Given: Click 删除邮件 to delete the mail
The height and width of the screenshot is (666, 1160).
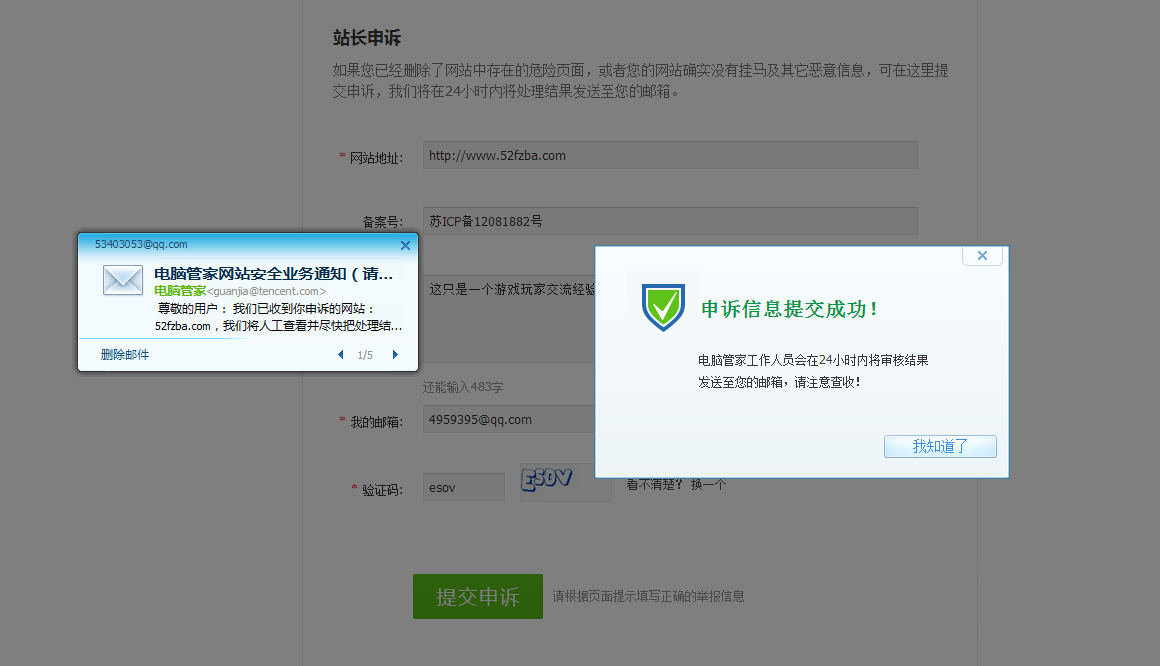Looking at the screenshot, I should pyautogui.click(x=125, y=355).
